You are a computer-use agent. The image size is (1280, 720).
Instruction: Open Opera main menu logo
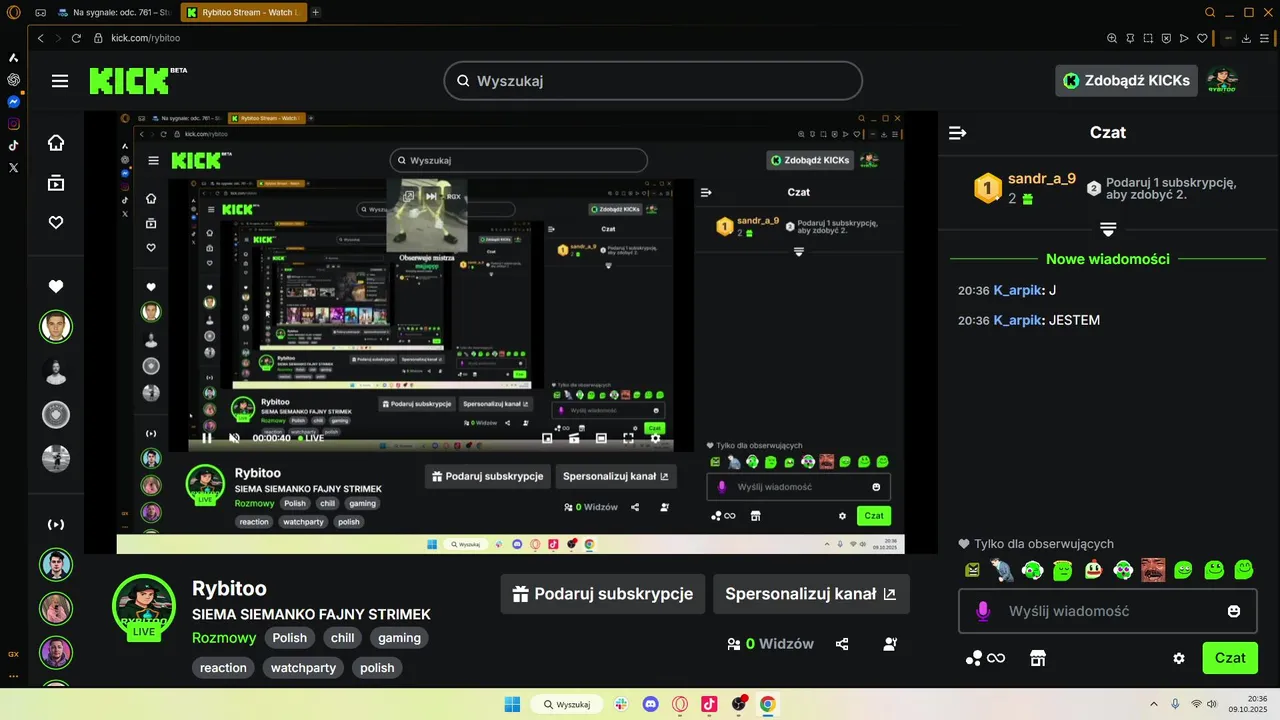point(14,12)
